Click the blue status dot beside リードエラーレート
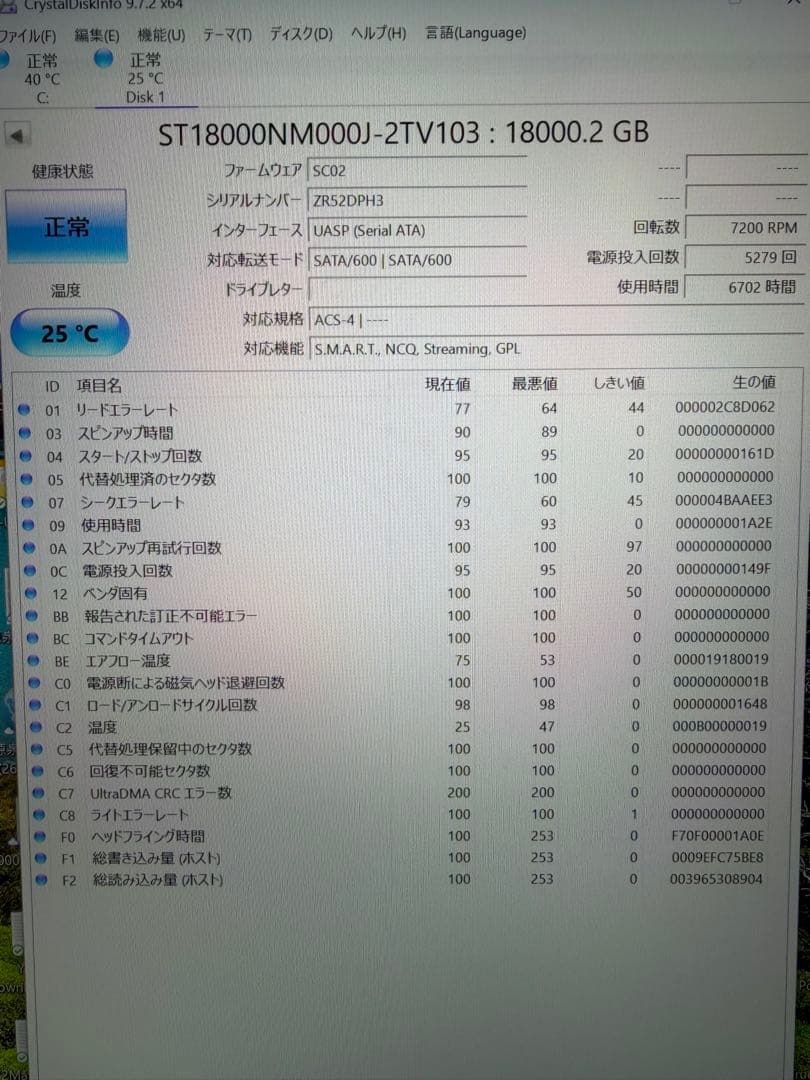The height and width of the screenshot is (1080, 810). 25,410
